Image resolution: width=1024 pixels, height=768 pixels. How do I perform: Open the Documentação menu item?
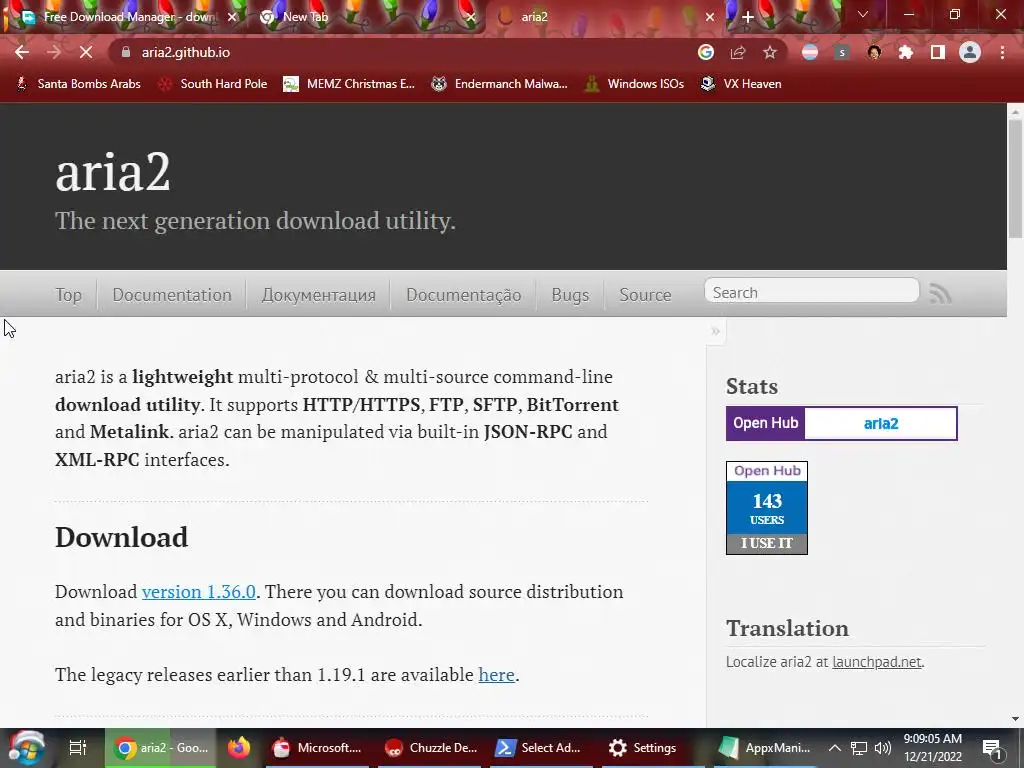464,295
